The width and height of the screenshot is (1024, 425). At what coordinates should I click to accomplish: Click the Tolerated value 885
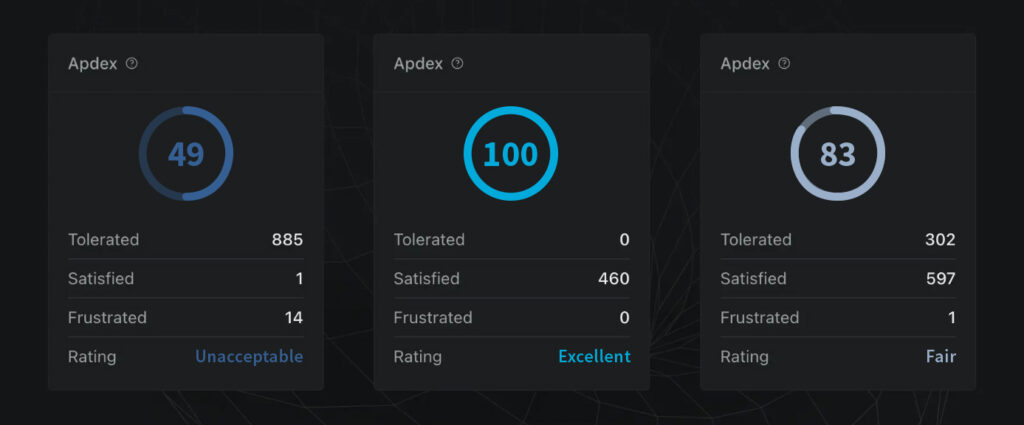click(287, 240)
